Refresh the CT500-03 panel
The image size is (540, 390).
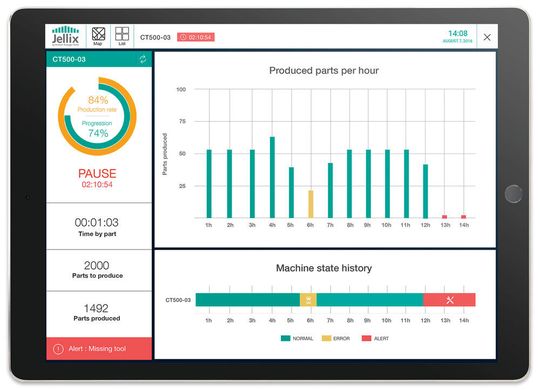pos(143,59)
